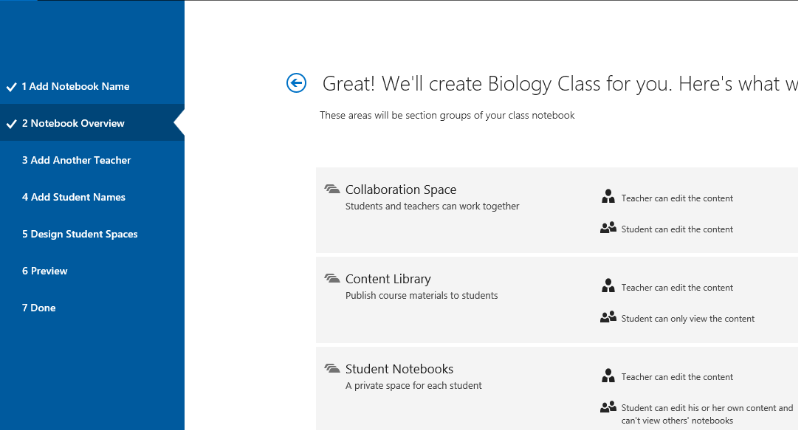Go to step 6 Preview
Viewport: 798px width, 430px height.
tap(44, 271)
